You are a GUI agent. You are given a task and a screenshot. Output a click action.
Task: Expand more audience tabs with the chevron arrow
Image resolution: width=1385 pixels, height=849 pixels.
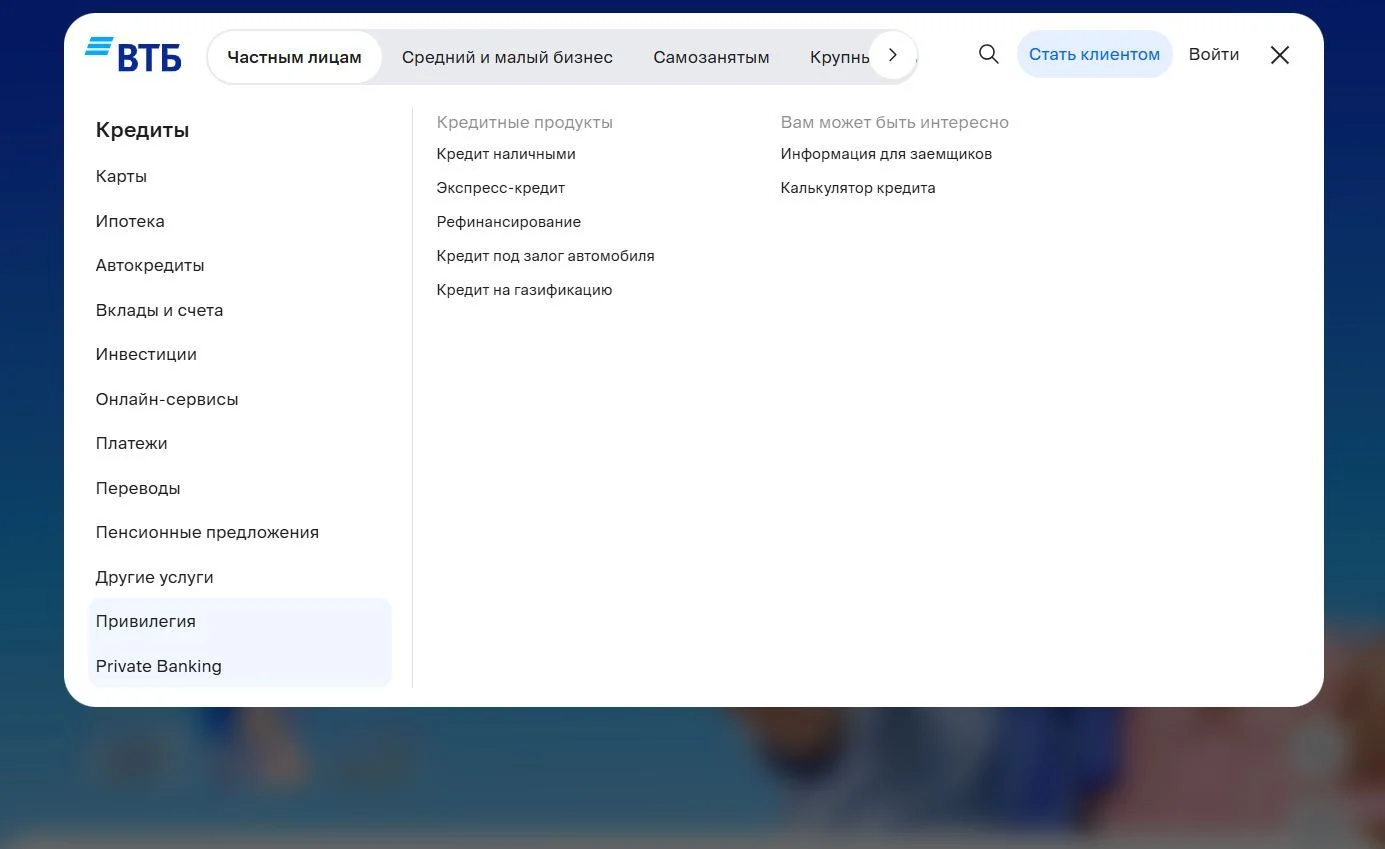[x=893, y=56]
